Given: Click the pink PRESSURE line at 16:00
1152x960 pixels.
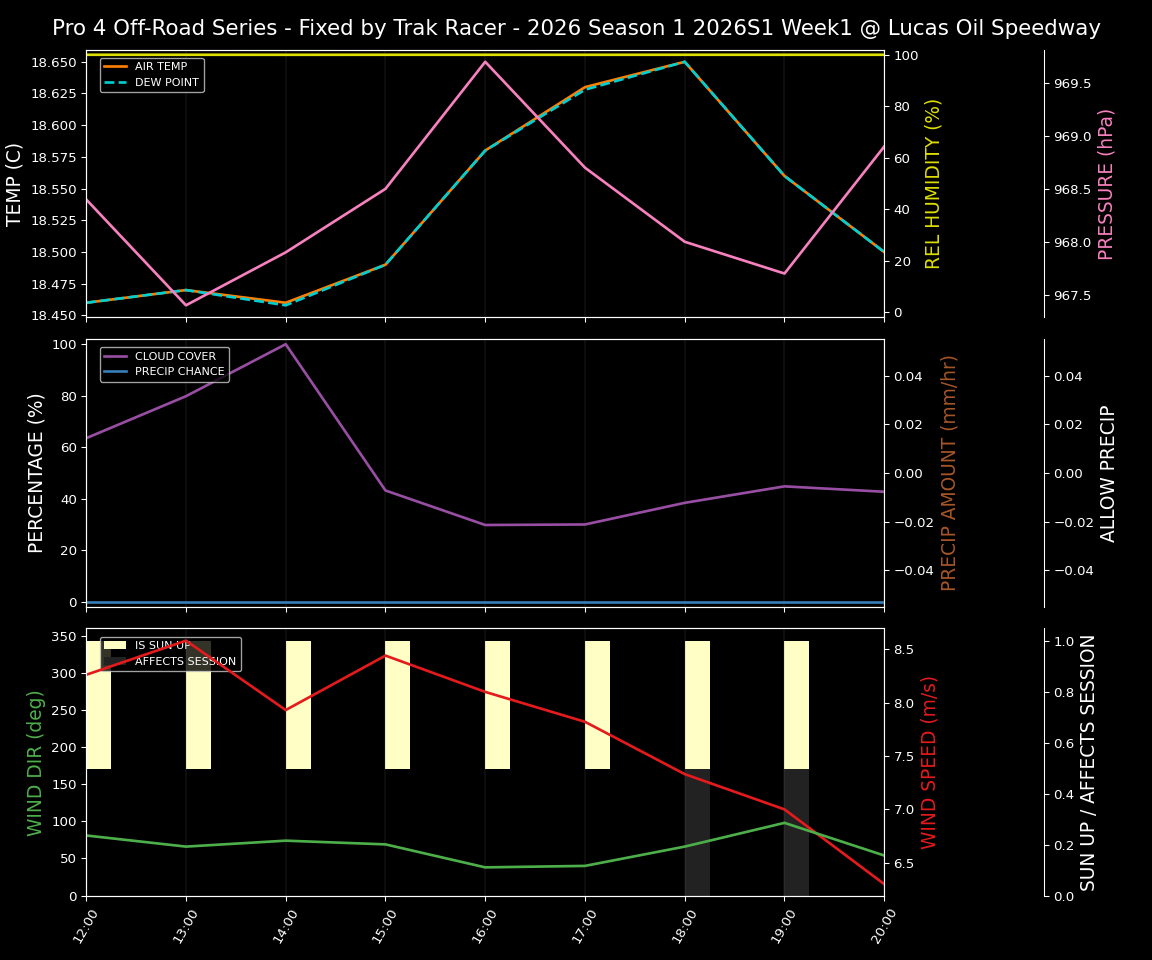Looking at the screenshot, I should 485,61.
